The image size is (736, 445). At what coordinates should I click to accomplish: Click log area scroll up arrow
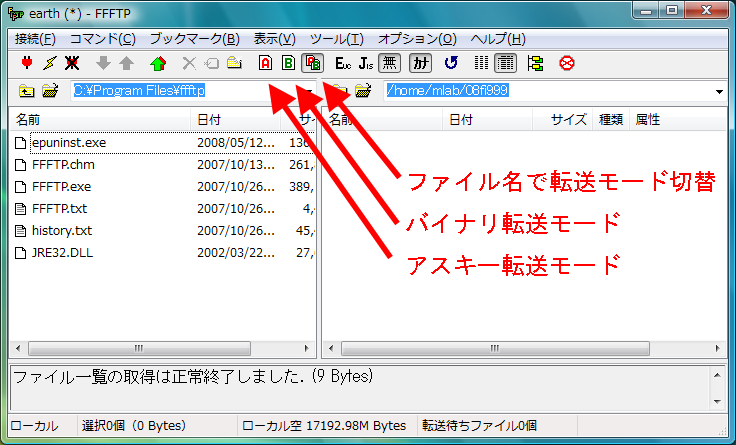[717, 375]
